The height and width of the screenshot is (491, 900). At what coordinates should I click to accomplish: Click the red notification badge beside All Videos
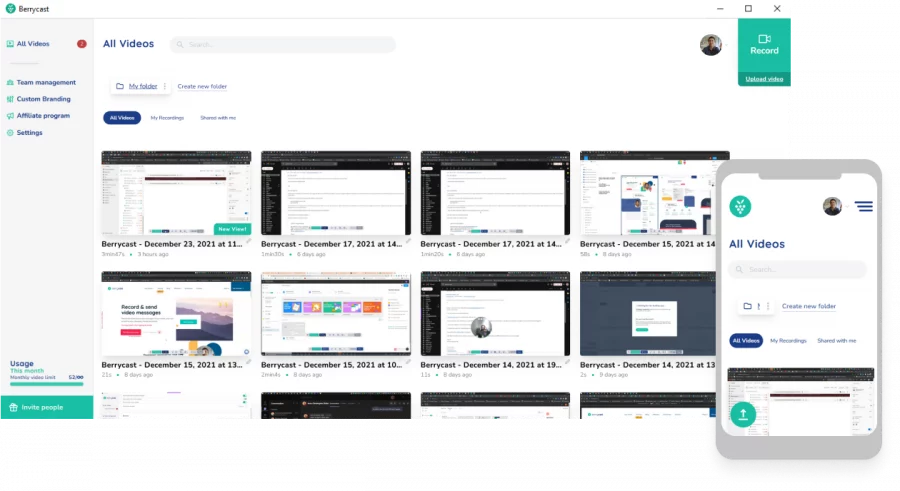point(82,44)
